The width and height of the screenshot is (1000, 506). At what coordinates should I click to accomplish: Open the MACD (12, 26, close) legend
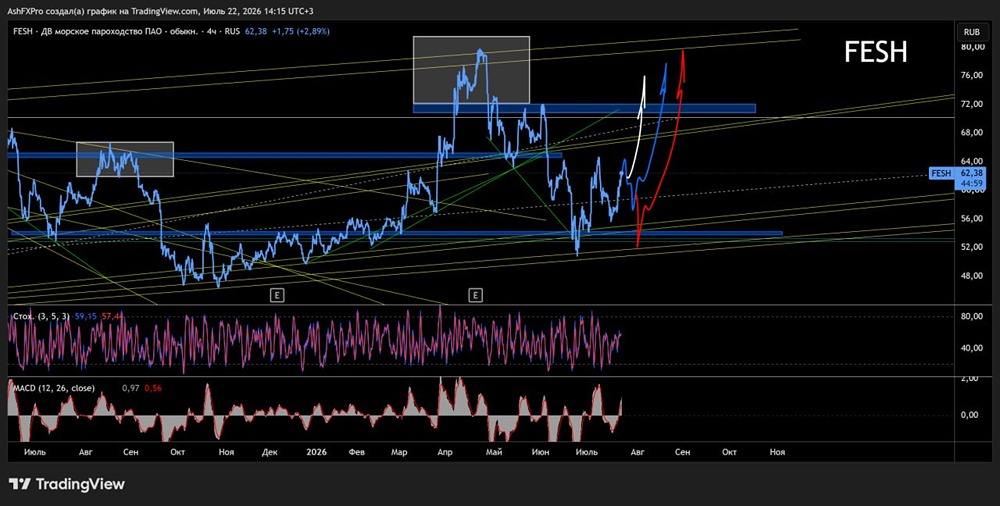(x=54, y=388)
